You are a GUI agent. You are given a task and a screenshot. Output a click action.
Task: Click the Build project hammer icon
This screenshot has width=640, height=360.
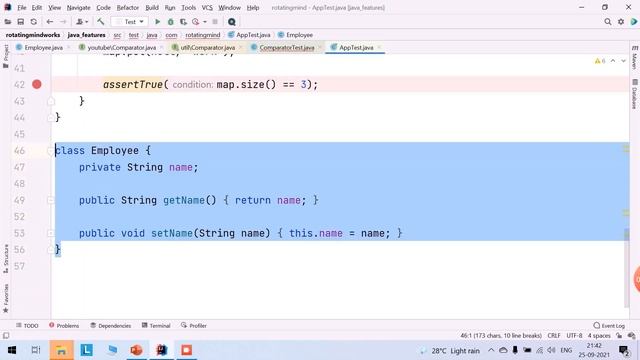coord(100,22)
